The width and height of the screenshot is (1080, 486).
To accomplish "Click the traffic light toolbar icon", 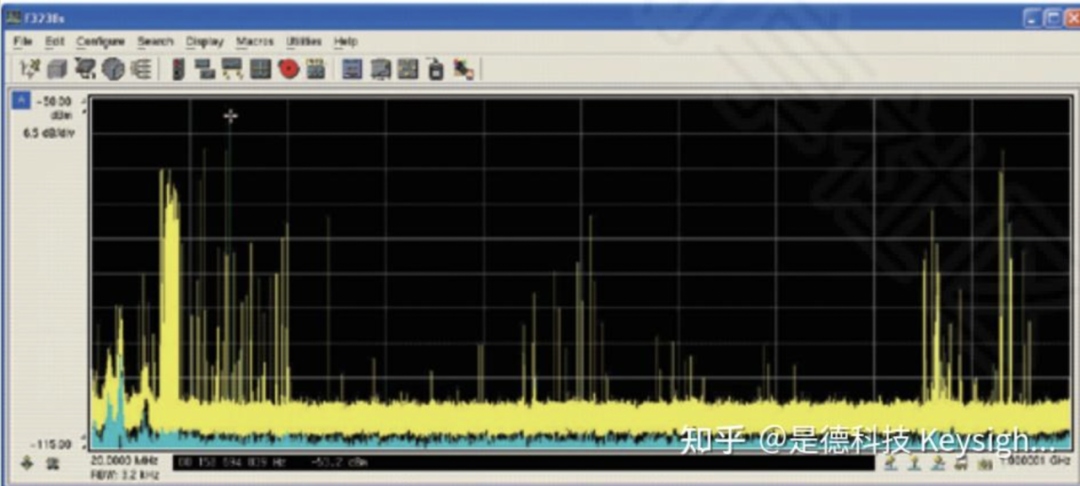I will point(178,69).
